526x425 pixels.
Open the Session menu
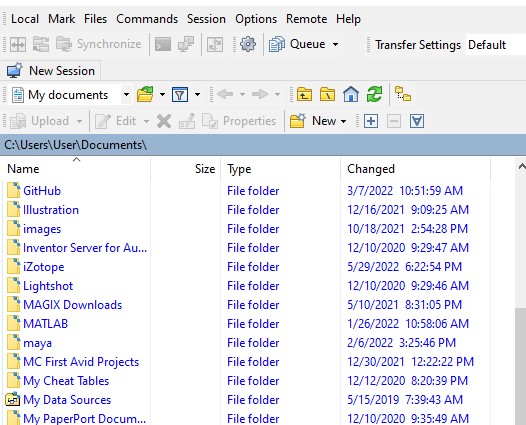pyautogui.click(x=206, y=19)
